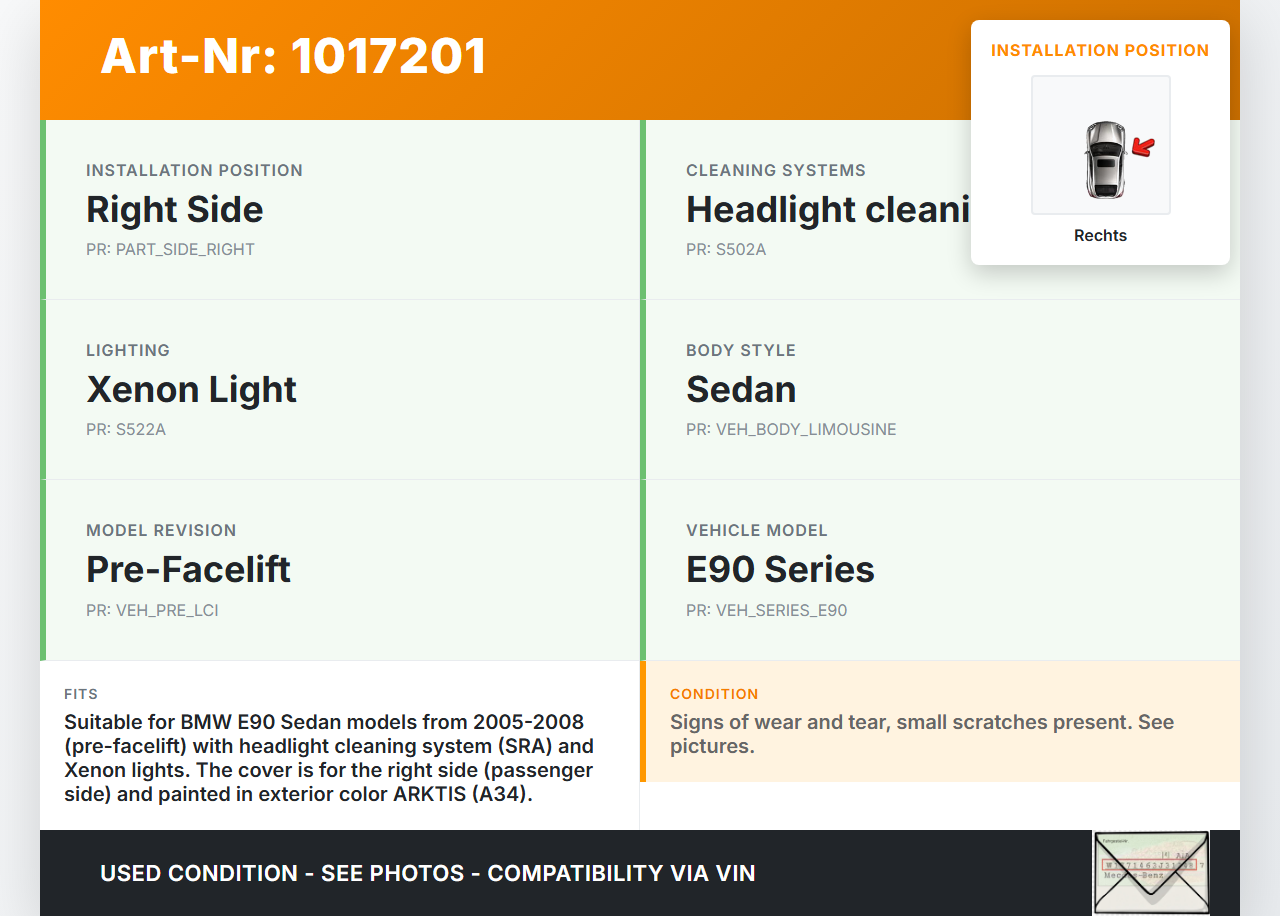Click the 'PR: PART_SIDE_RIGHT' code
Viewport: 1280px width, 916px height.
pos(170,250)
